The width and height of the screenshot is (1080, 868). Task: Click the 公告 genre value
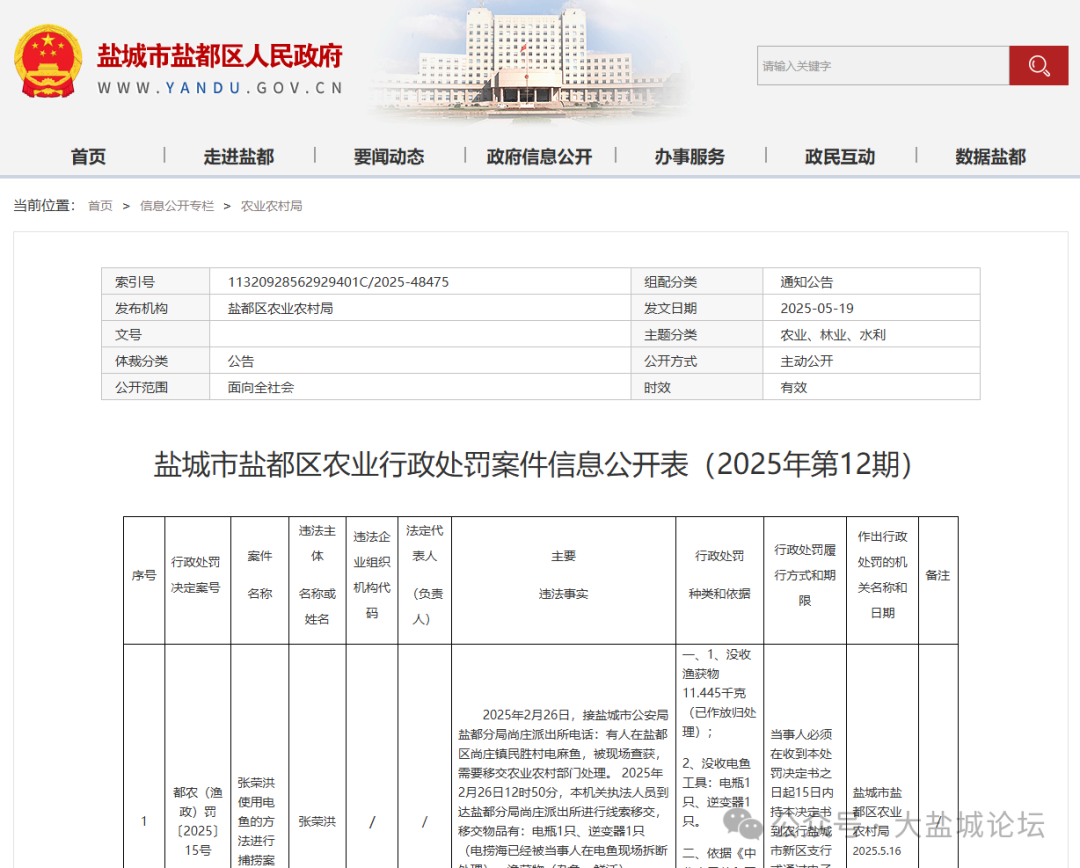pyautogui.click(x=241, y=361)
